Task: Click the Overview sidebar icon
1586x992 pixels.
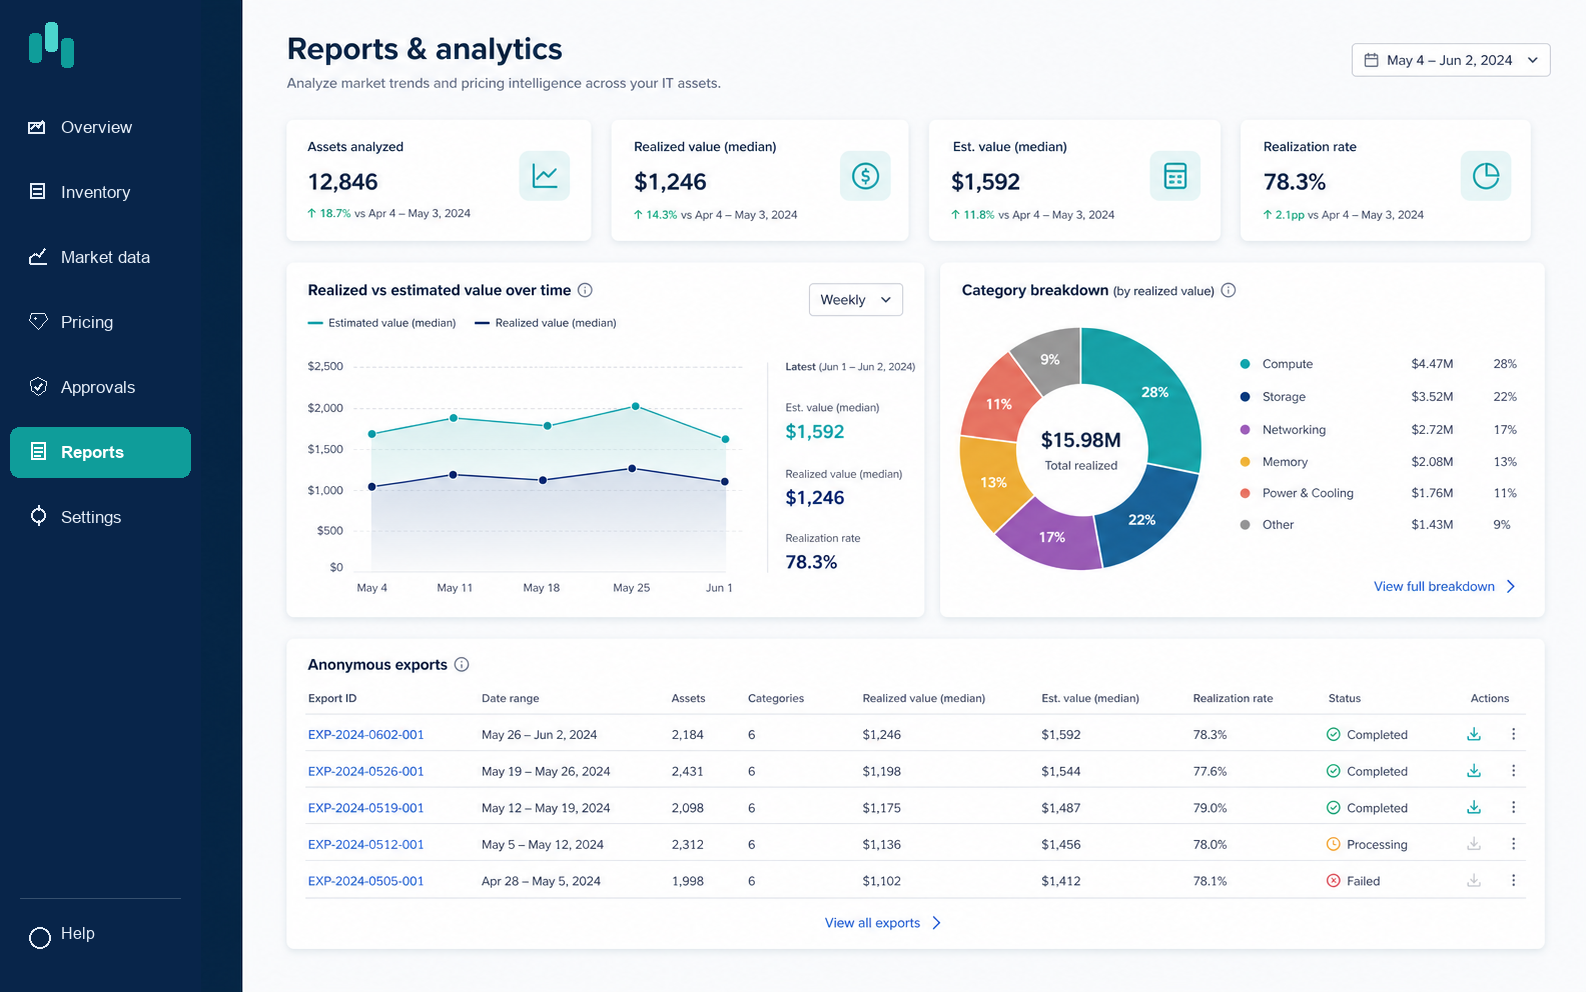Action: click(x=37, y=127)
